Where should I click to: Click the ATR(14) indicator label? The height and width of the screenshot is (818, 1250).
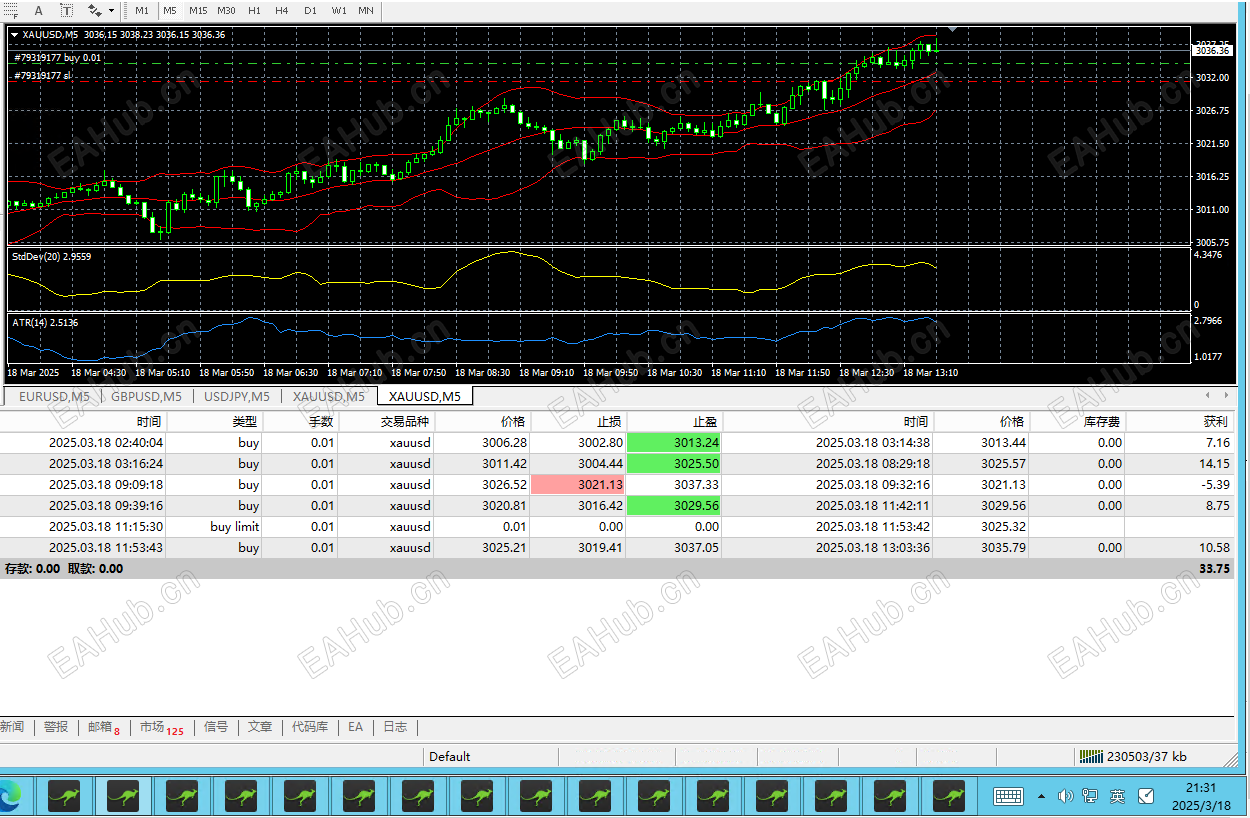pos(45,322)
